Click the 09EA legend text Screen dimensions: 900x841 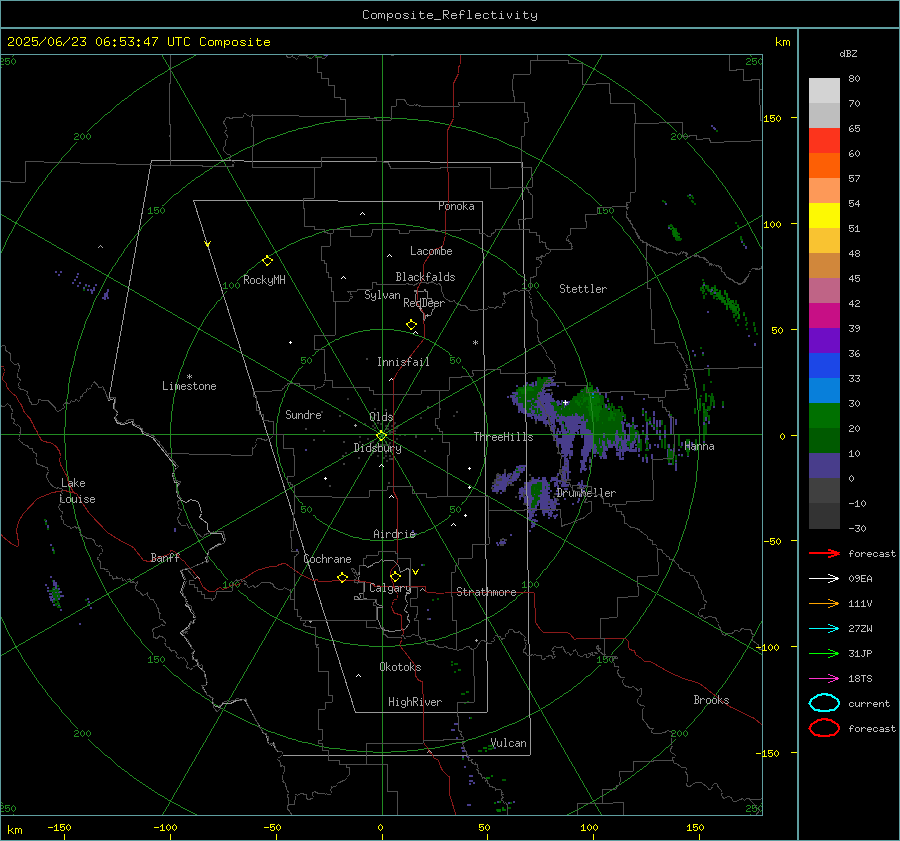(x=860, y=579)
